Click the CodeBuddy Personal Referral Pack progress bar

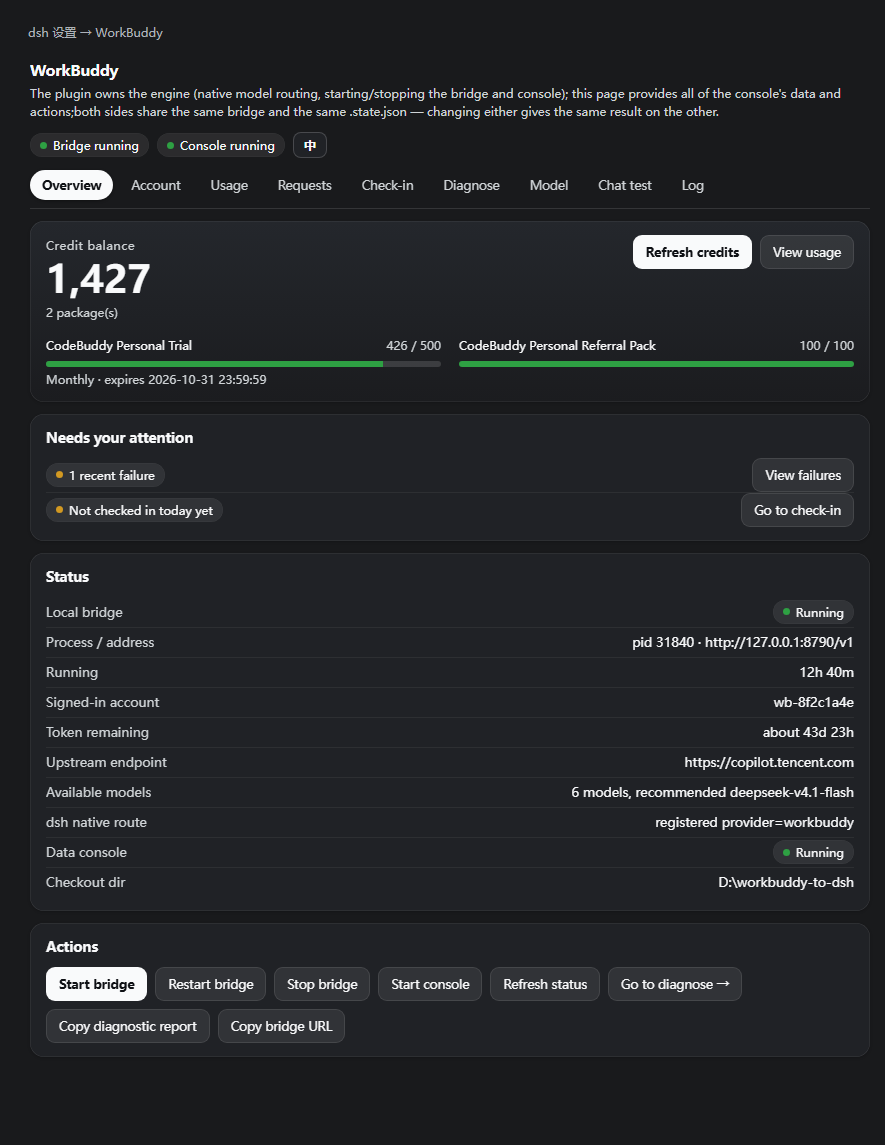(x=656, y=364)
